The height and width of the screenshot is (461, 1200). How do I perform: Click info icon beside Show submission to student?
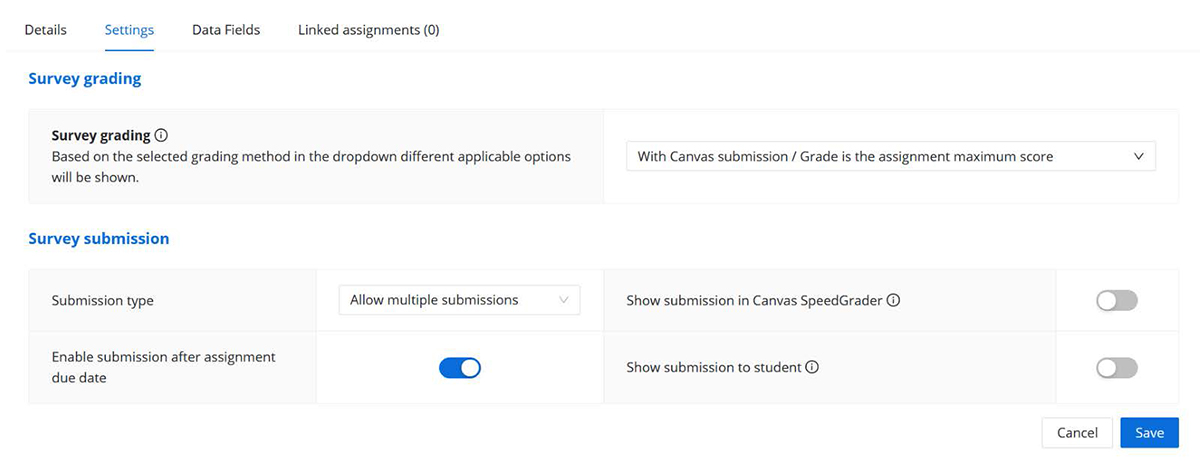tap(812, 367)
